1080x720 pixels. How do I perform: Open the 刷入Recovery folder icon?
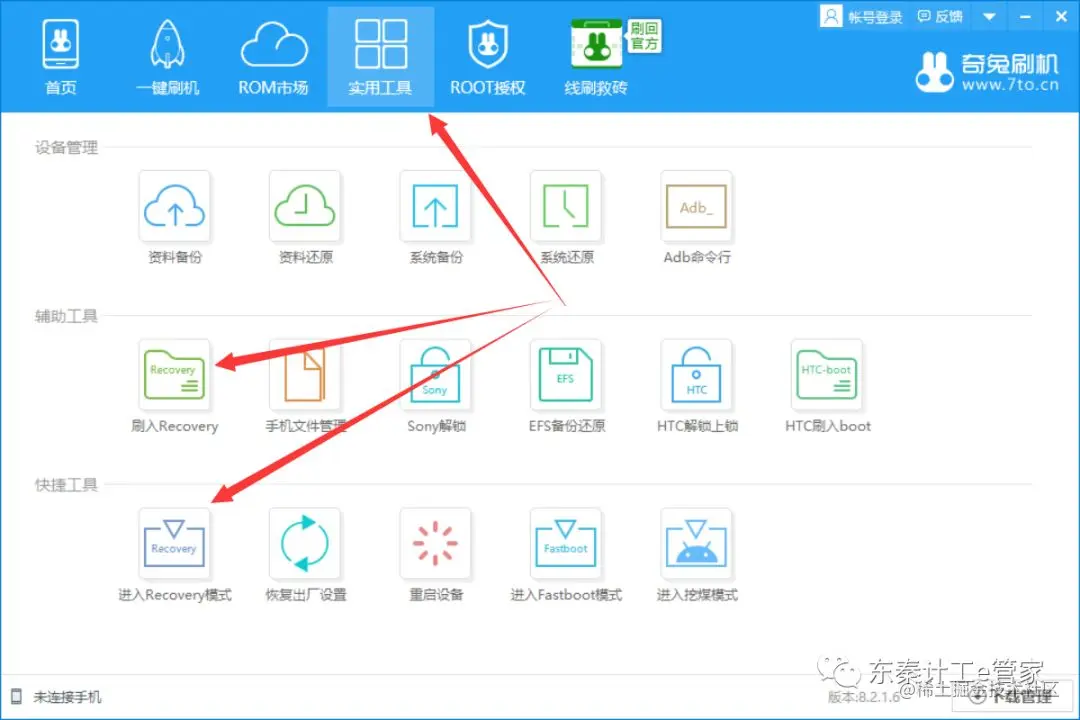[174, 374]
